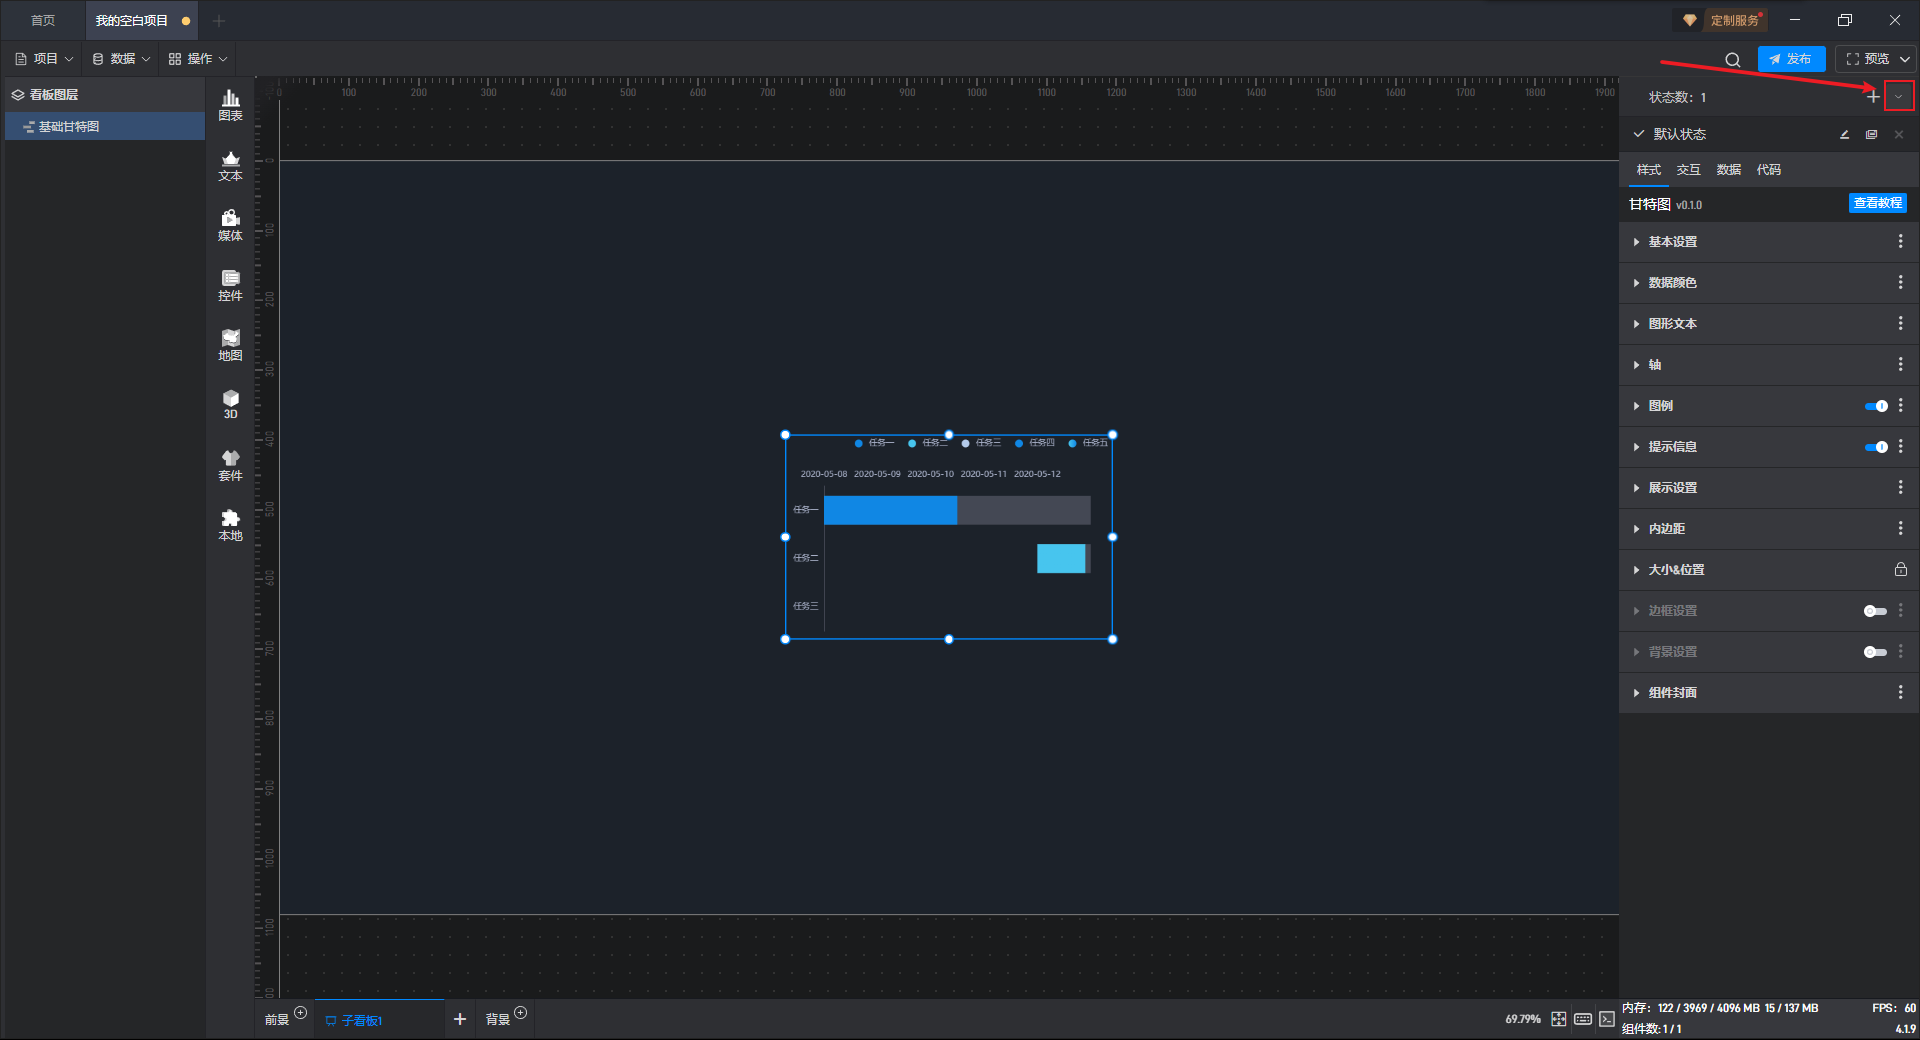Screen dimensions: 1920x1040
Task: Toggle the 图例 legend switch
Action: [1876, 406]
